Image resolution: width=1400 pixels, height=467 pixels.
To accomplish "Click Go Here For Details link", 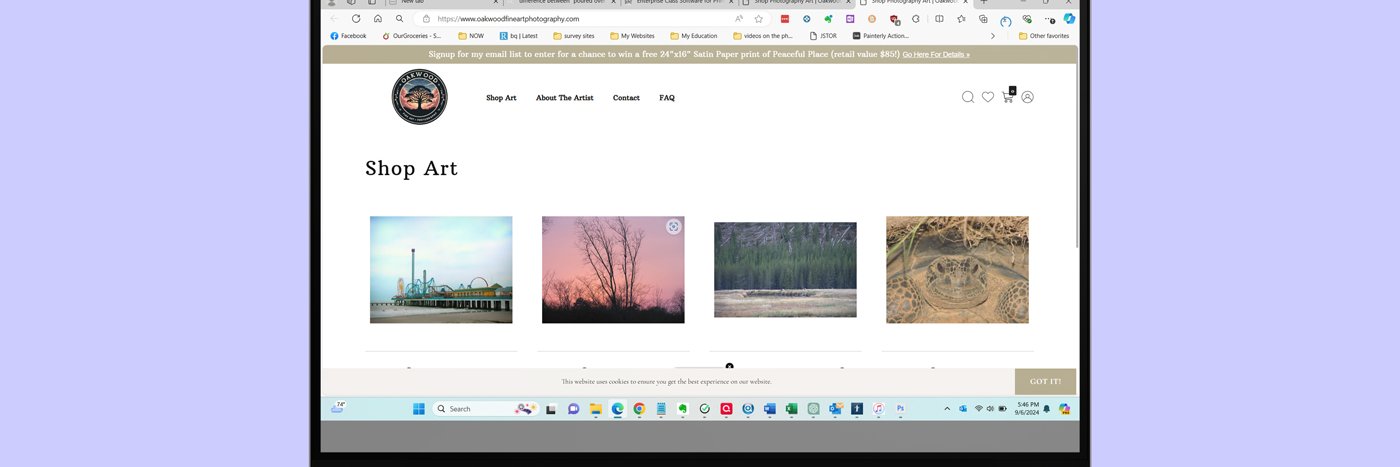I will point(936,54).
